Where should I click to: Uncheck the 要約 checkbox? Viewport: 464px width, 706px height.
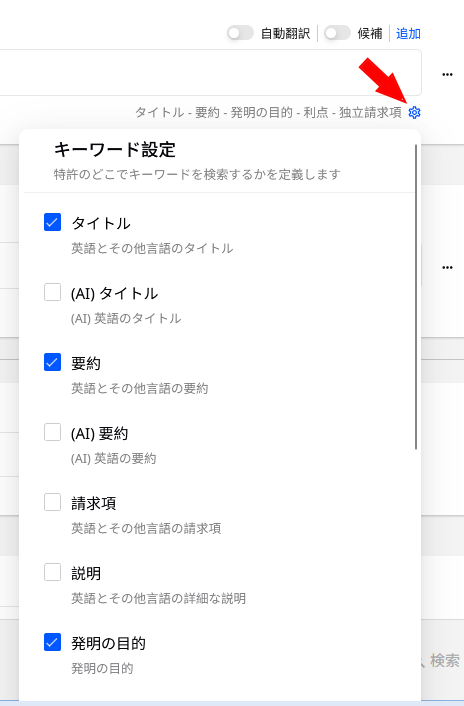[x=52, y=362]
